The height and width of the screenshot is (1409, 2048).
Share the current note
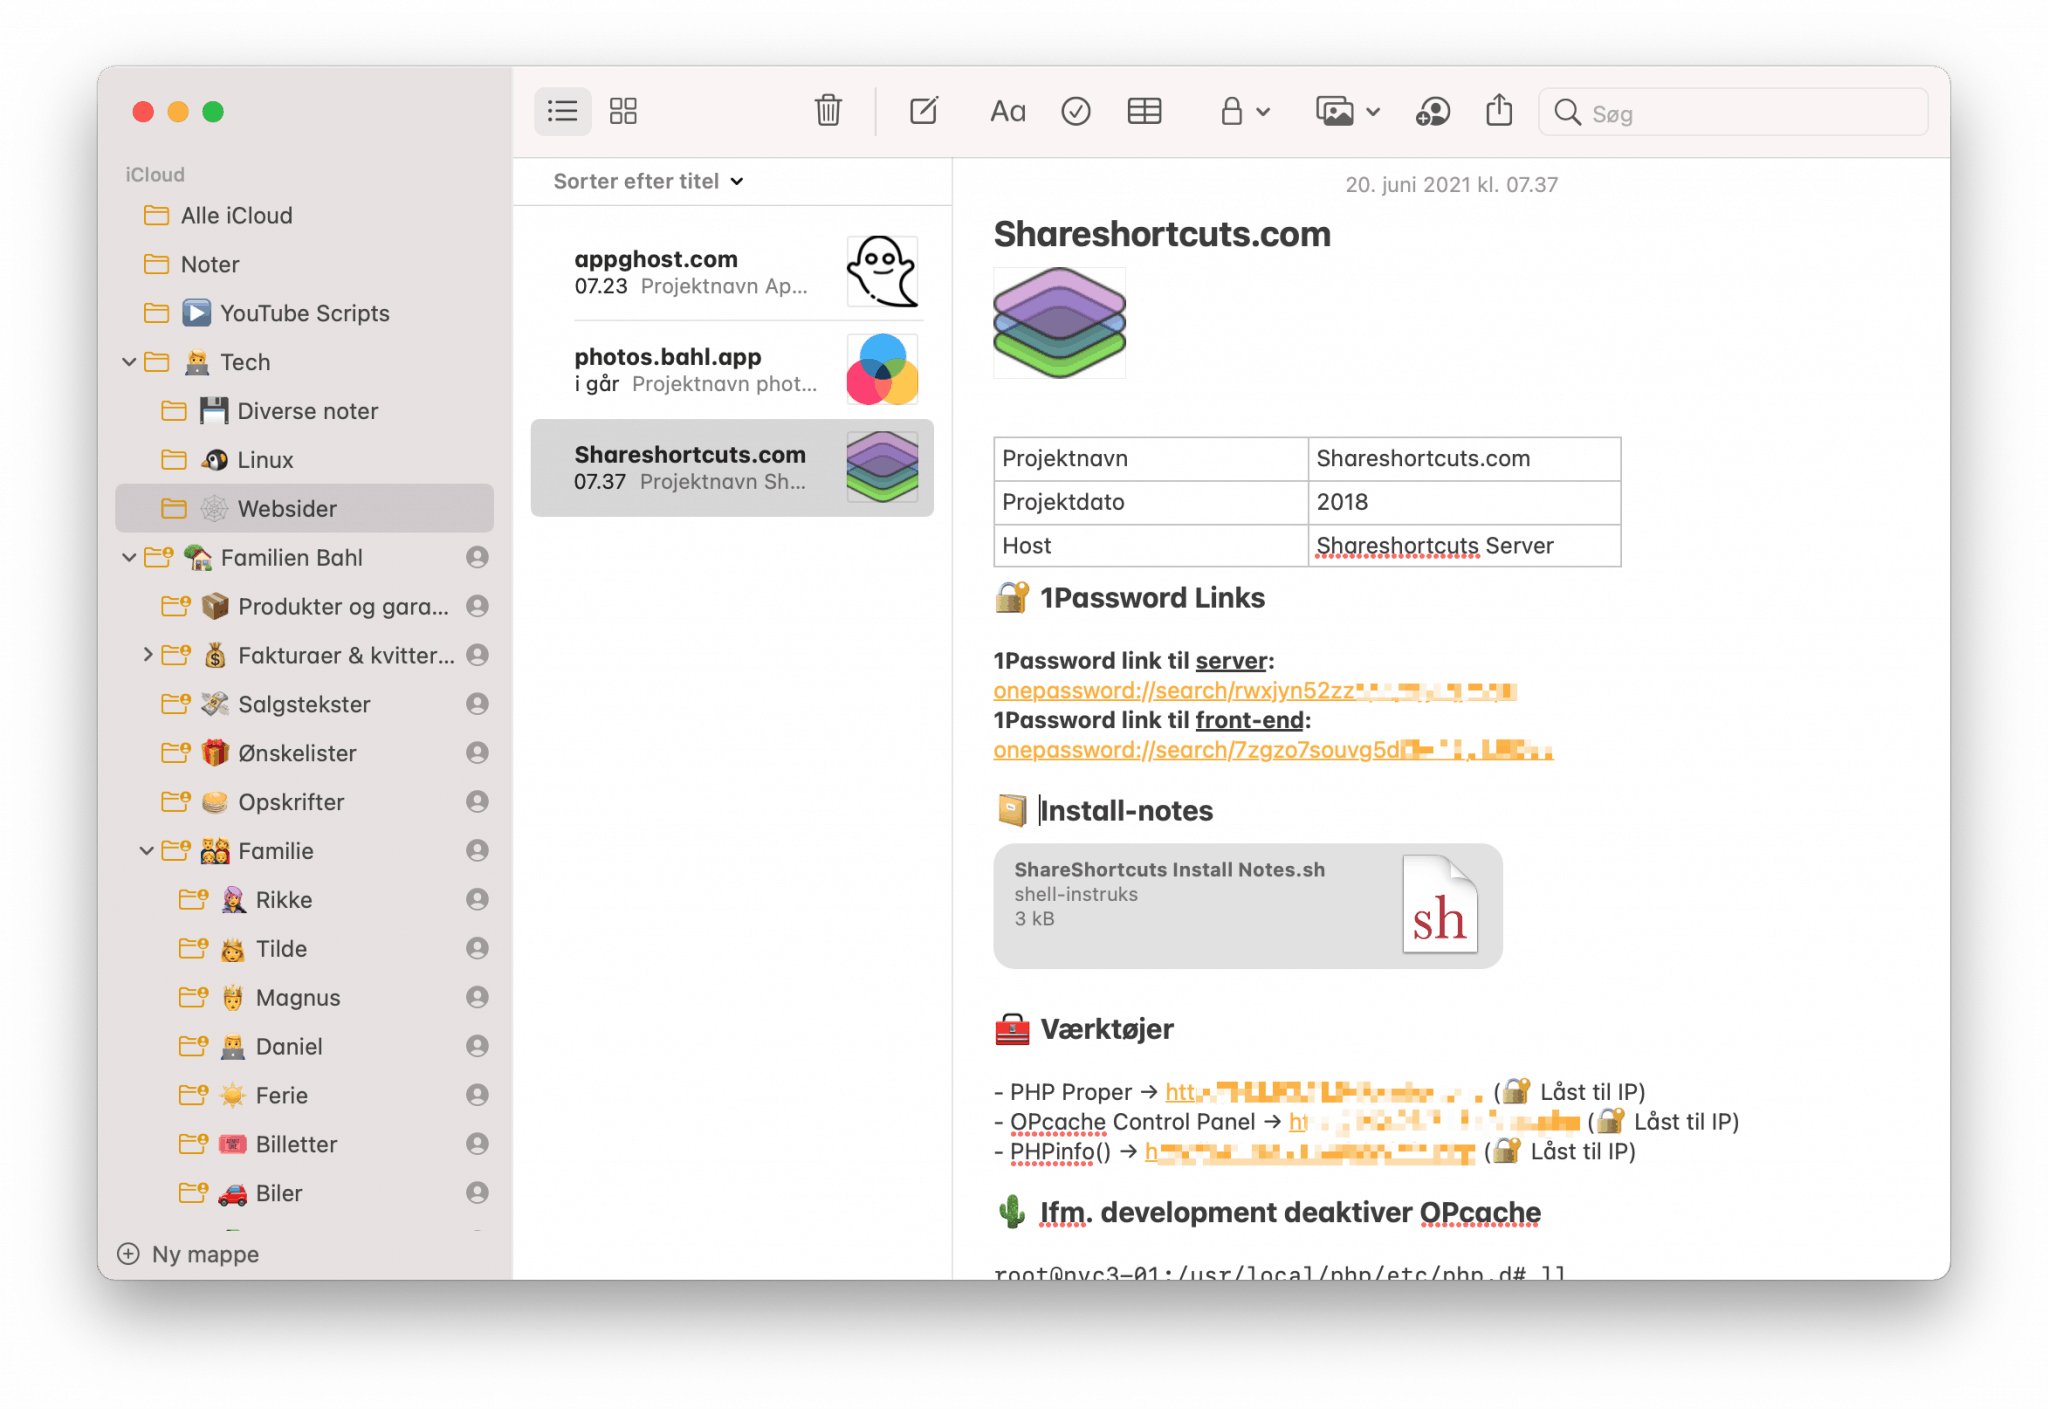click(1499, 111)
